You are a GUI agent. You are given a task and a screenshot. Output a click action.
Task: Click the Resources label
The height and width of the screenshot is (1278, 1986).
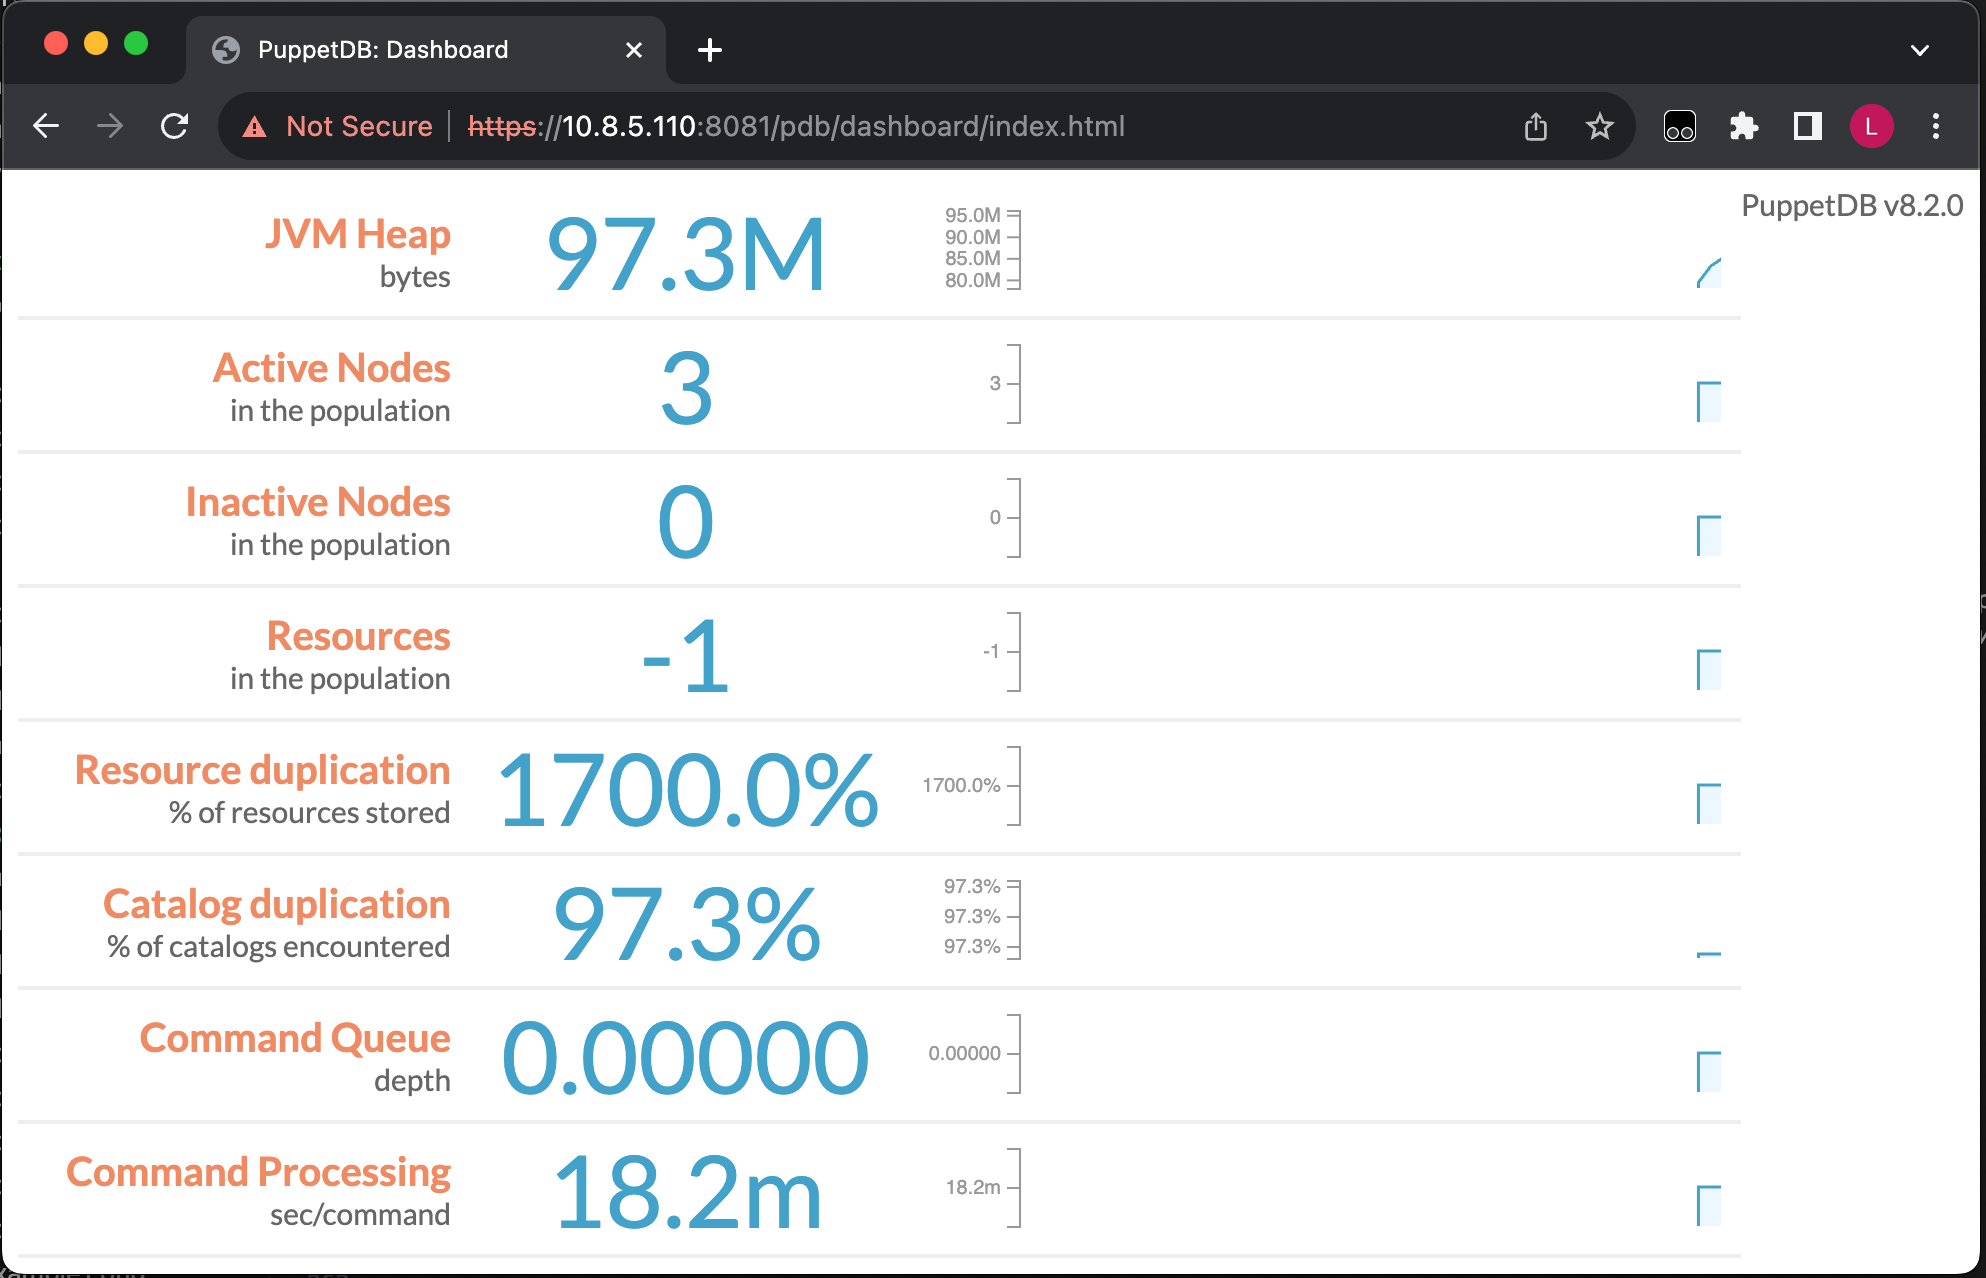click(x=359, y=636)
